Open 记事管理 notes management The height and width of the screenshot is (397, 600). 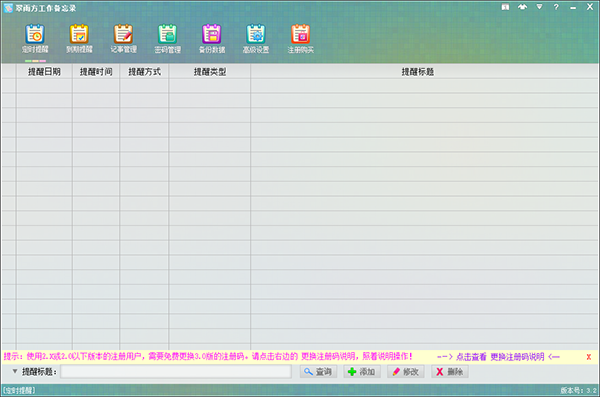(x=123, y=39)
